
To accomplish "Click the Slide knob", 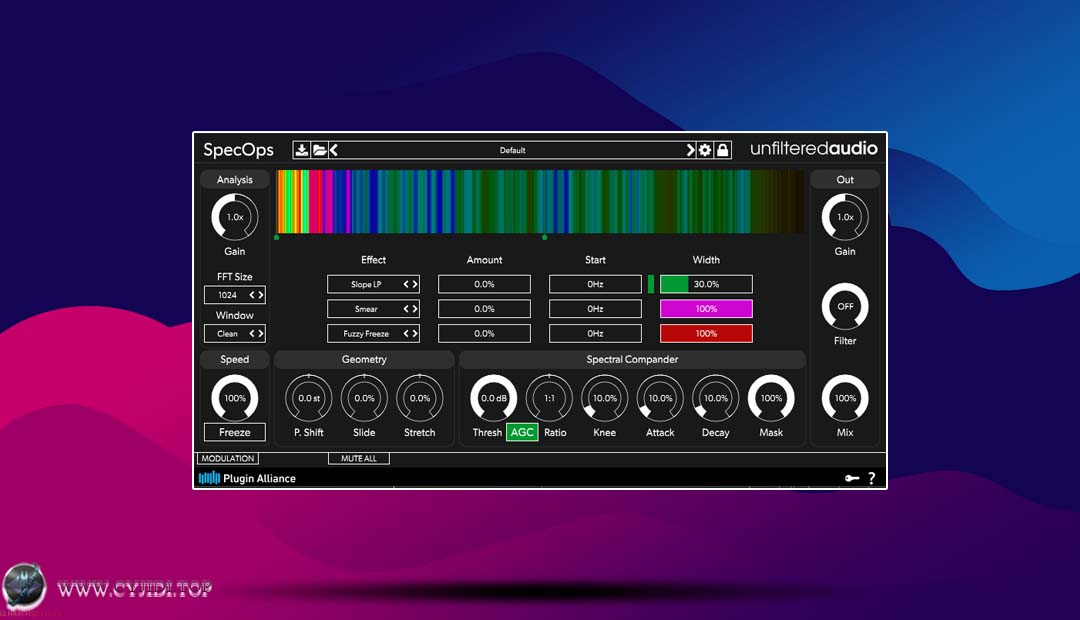I will coord(364,398).
